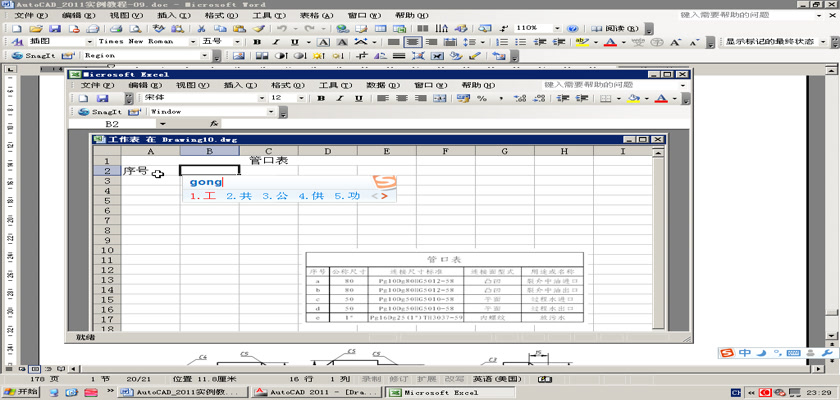Open Word's 110% zoom dropdown
The image size is (840, 400).
[558, 28]
